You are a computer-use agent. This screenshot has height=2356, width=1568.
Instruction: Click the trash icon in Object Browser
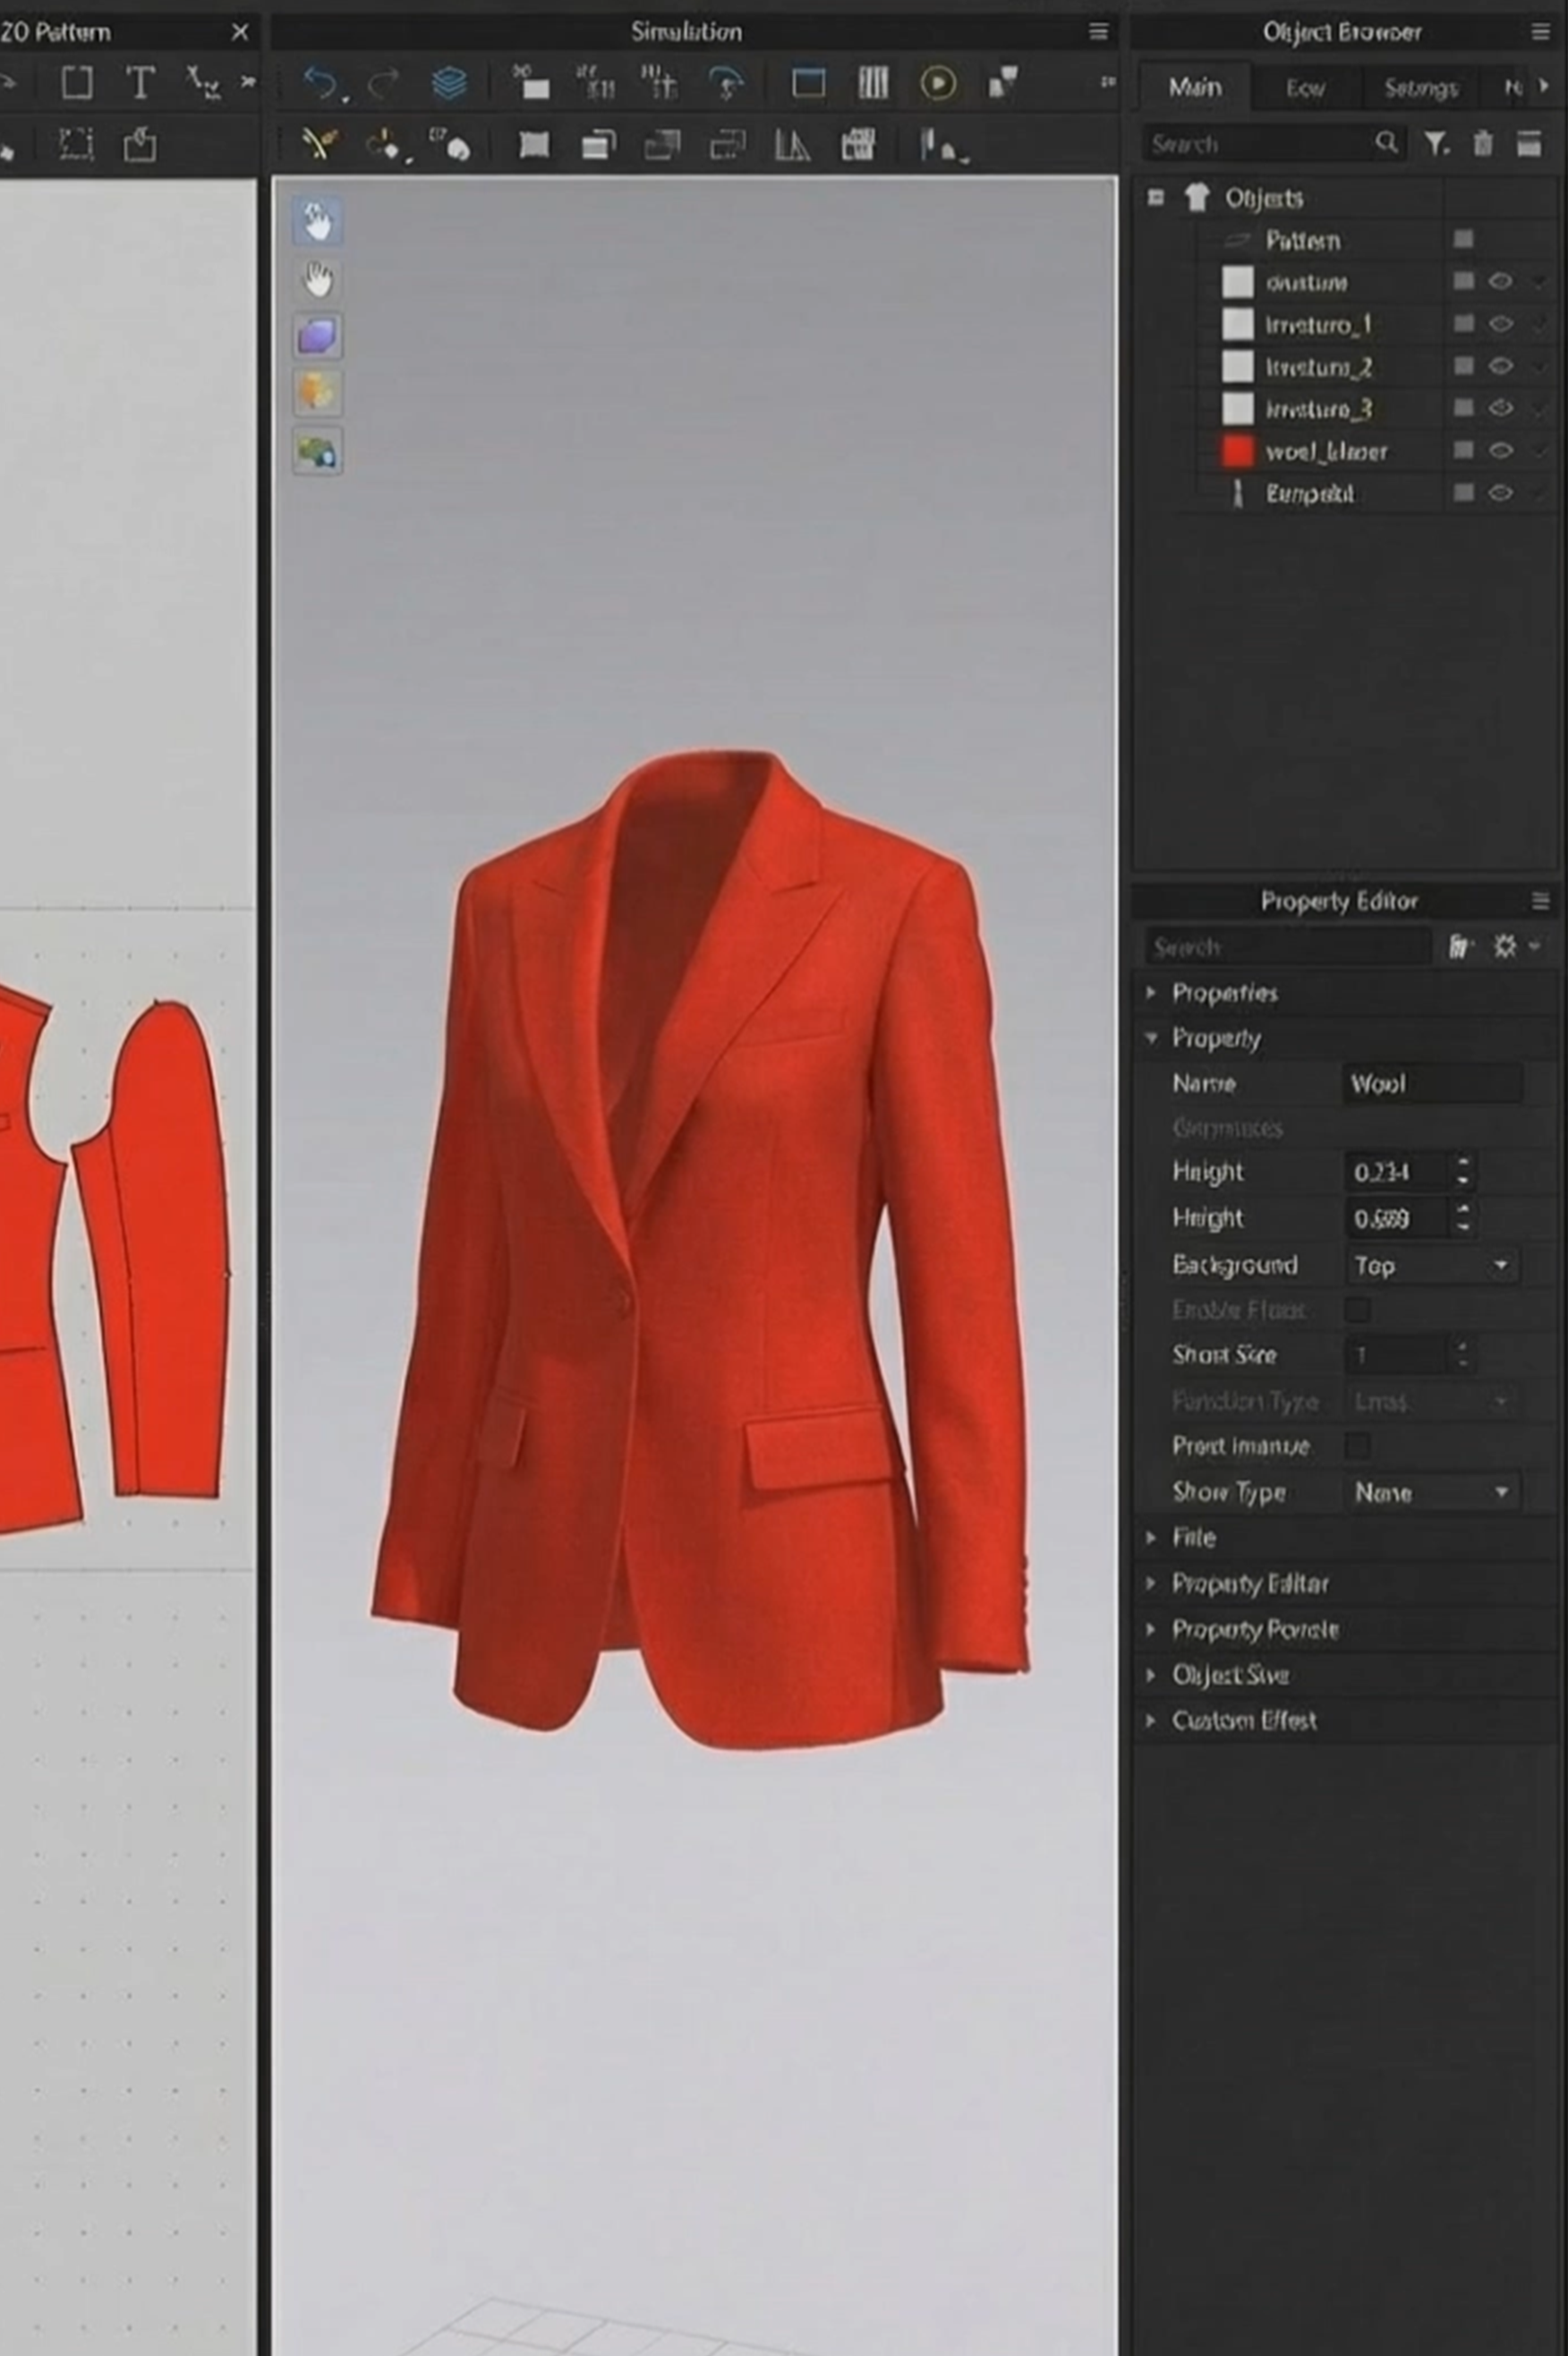click(1482, 144)
